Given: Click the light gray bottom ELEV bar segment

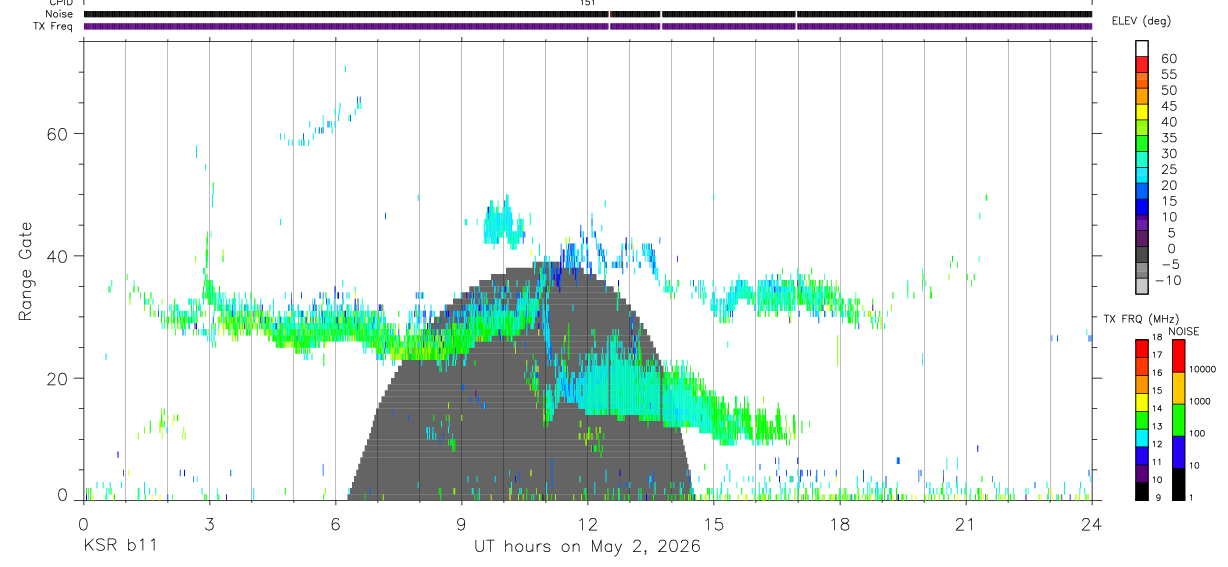Looking at the screenshot, I should coord(1142,286).
